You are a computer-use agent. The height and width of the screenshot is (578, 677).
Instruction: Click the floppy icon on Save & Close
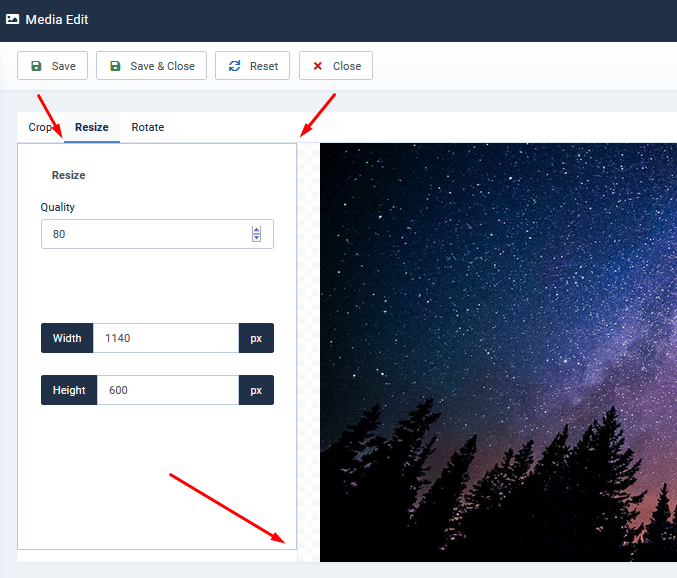(x=115, y=66)
